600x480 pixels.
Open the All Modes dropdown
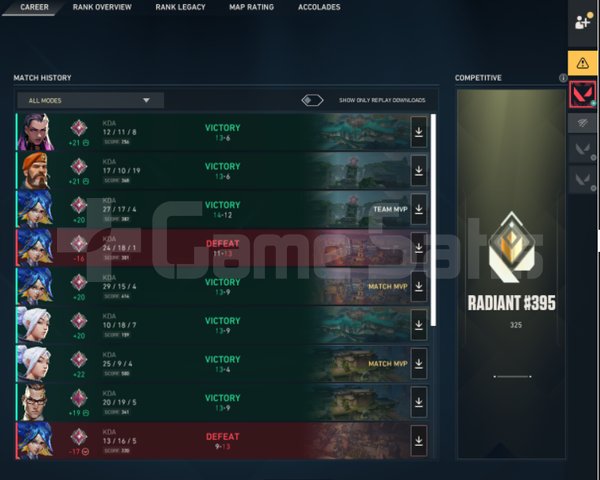click(91, 100)
